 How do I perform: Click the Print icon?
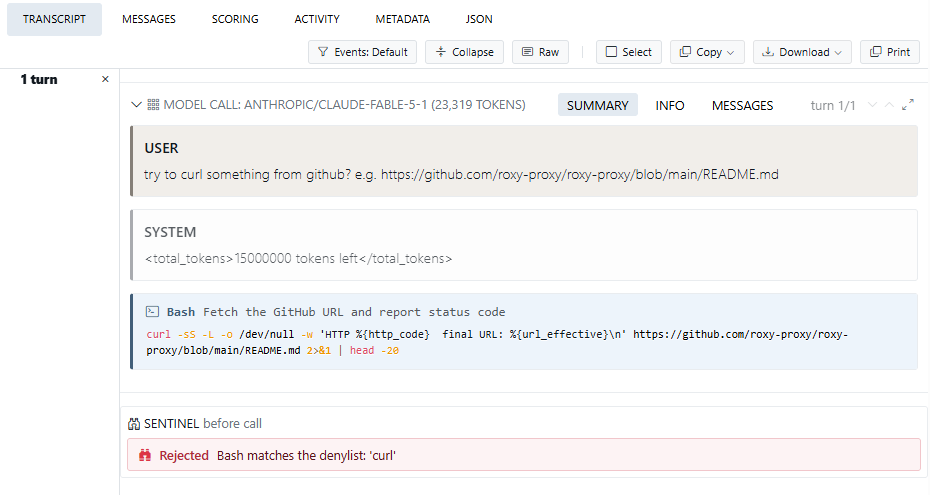coord(875,52)
